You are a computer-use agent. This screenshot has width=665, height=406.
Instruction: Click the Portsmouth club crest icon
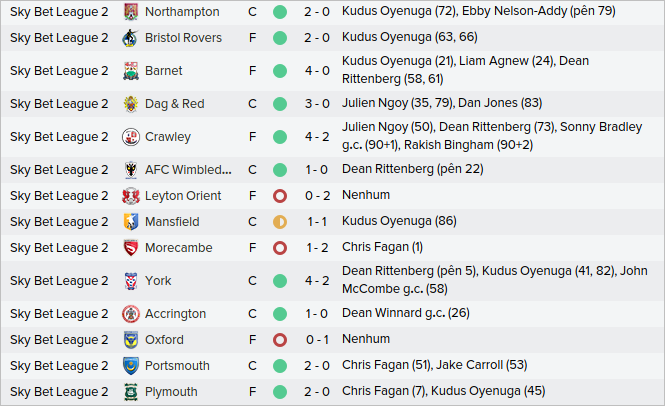(131, 366)
